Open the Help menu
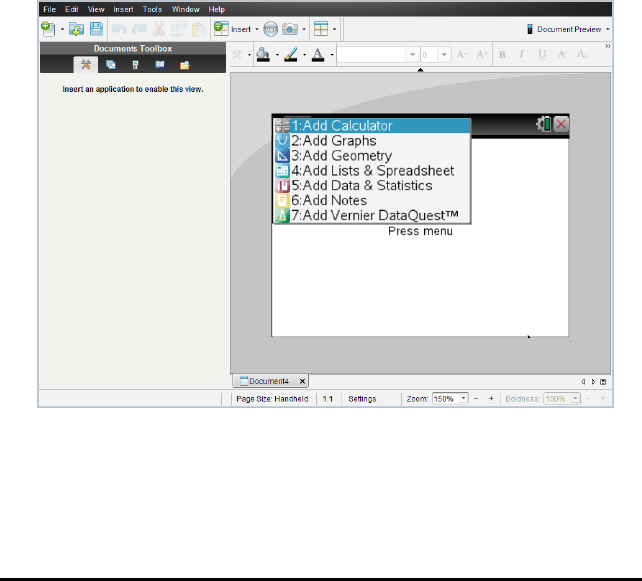 217,9
